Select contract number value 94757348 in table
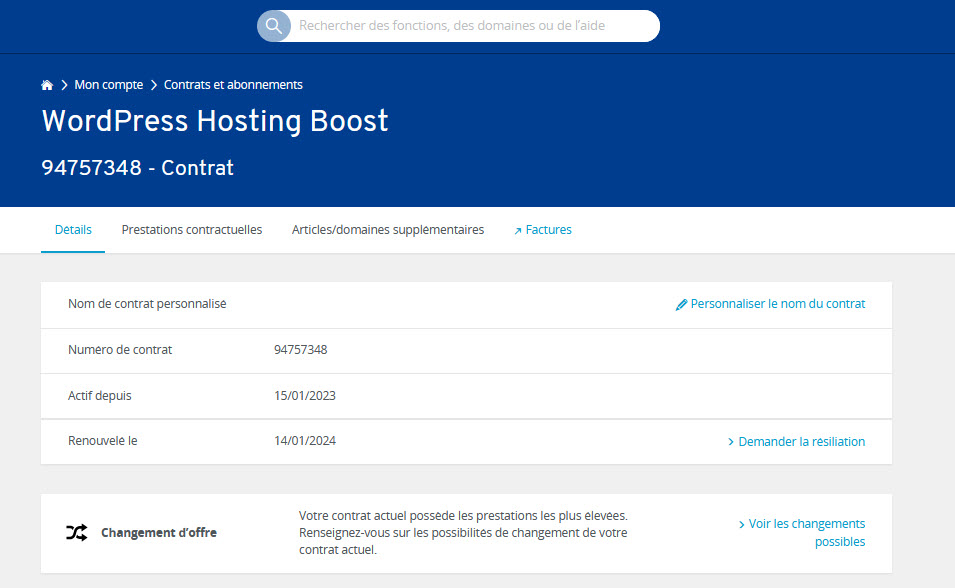 tap(301, 350)
